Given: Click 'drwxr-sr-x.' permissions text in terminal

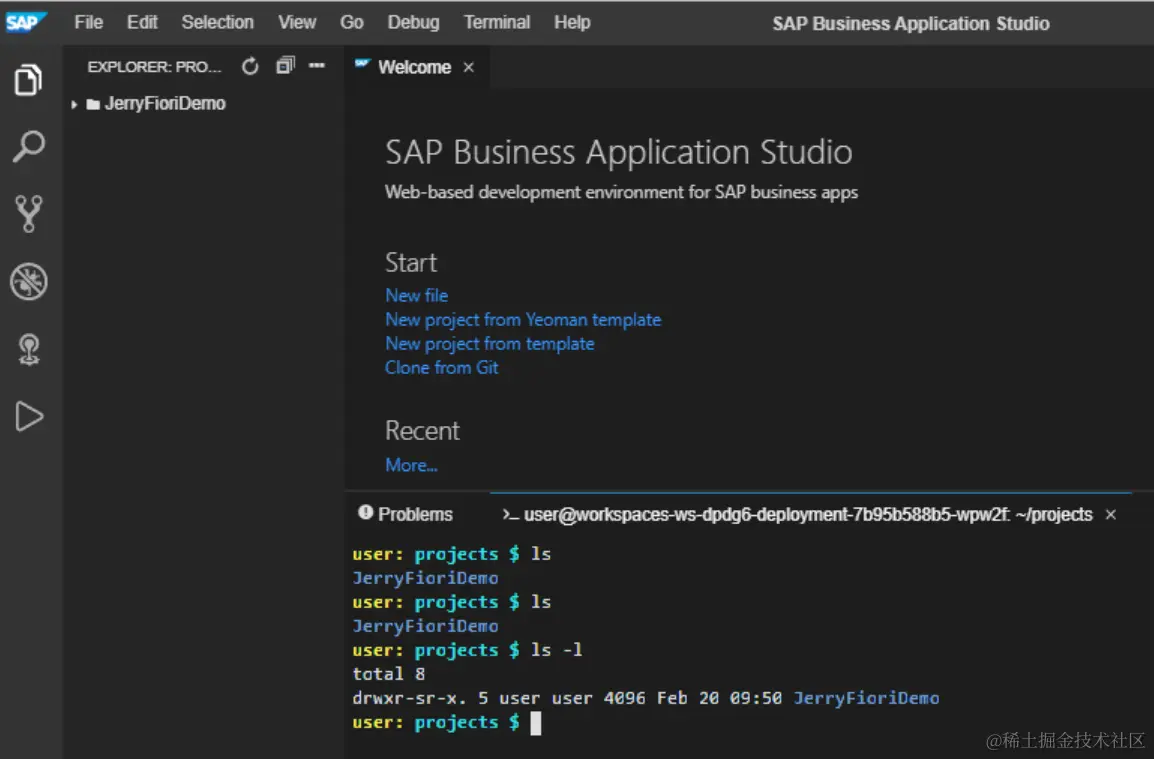Looking at the screenshot, I should click(409, 698).
